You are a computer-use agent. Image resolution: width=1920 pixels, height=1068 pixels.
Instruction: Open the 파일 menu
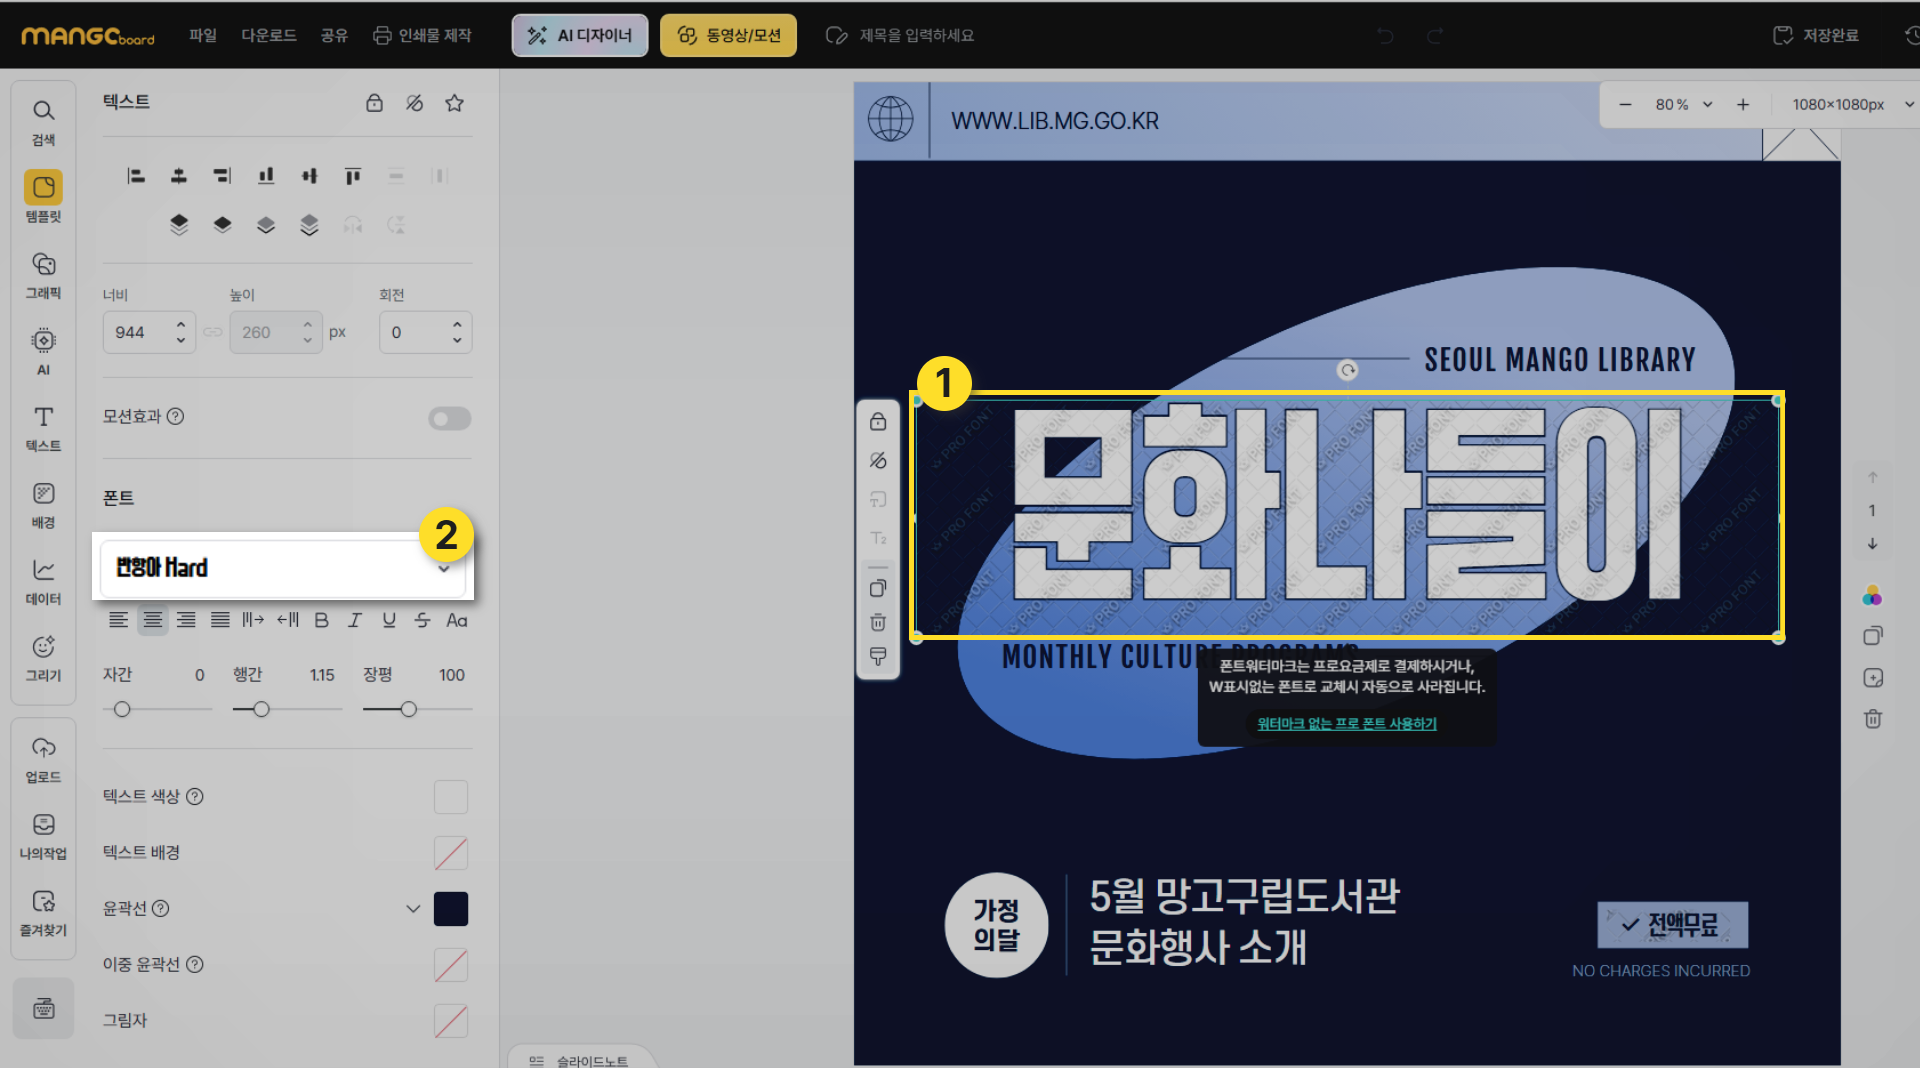[203, 35]
